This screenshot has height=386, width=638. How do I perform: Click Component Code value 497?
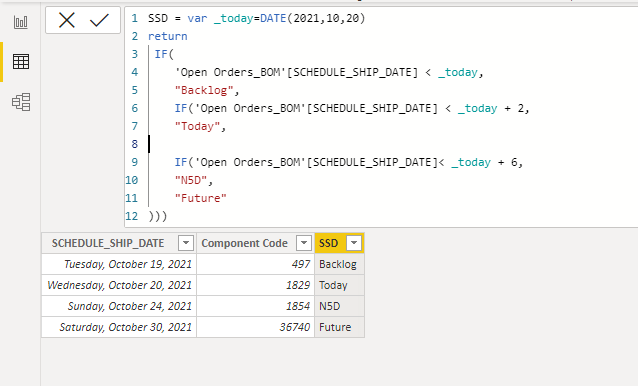[256, 264]
